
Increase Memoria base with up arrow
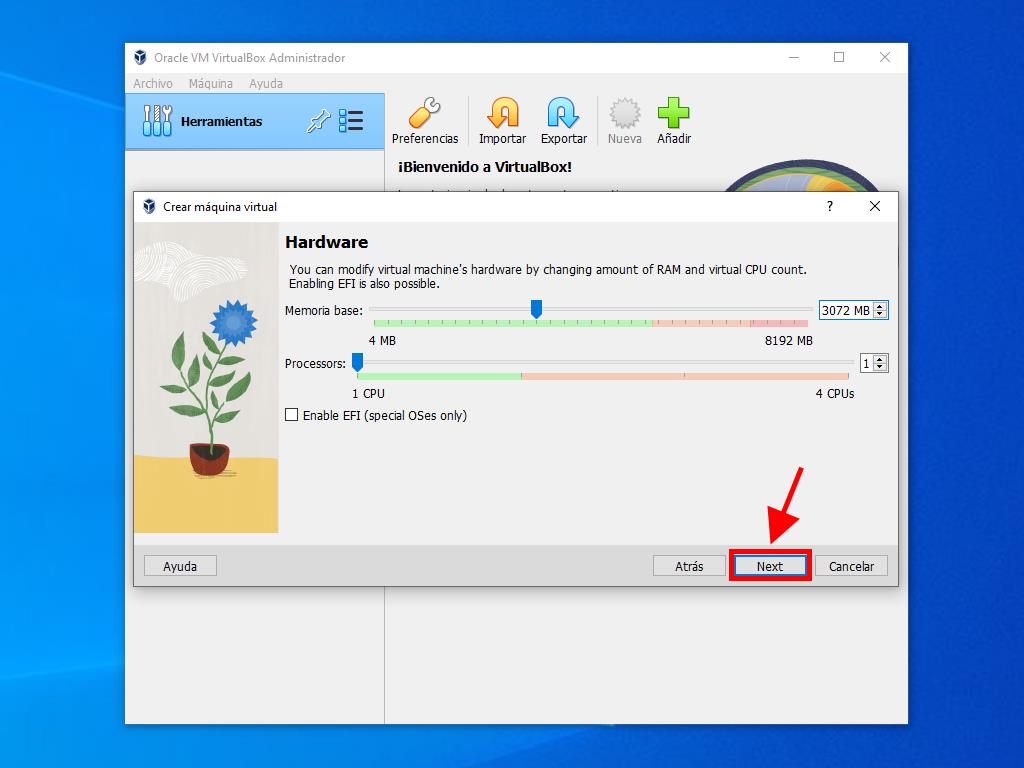click(880, 306)
